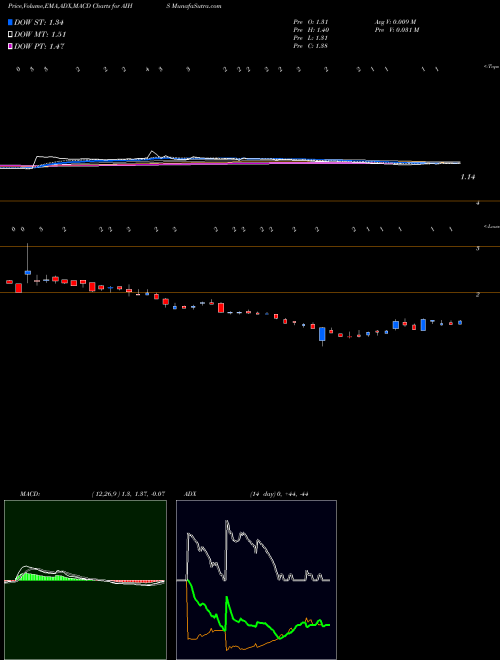Click the magenta DOW PT legend swatch
Screen dimensions: 500x660
click(x=10, y=46)
